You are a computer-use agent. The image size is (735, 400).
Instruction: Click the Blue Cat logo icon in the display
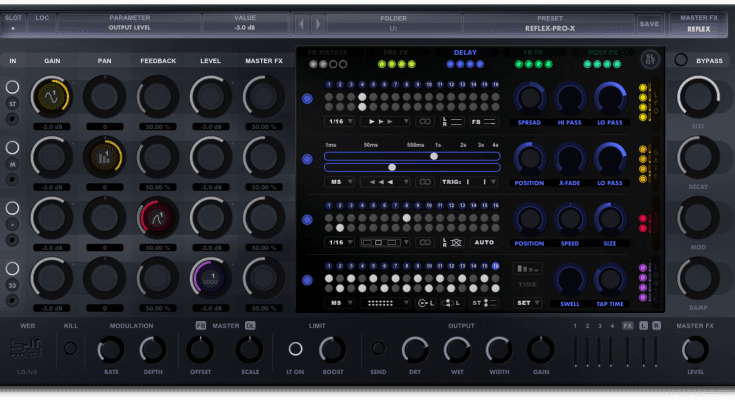(x=649, y=58)
